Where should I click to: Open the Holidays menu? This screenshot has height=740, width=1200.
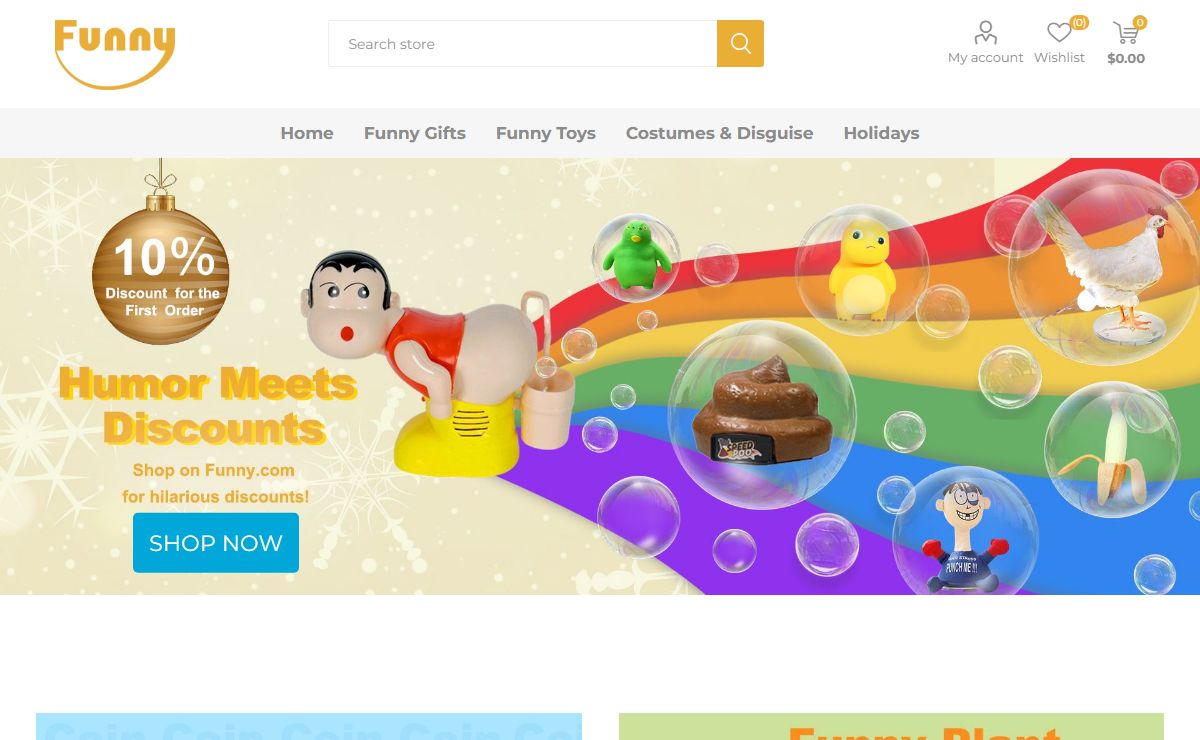(x=881, y=133)
